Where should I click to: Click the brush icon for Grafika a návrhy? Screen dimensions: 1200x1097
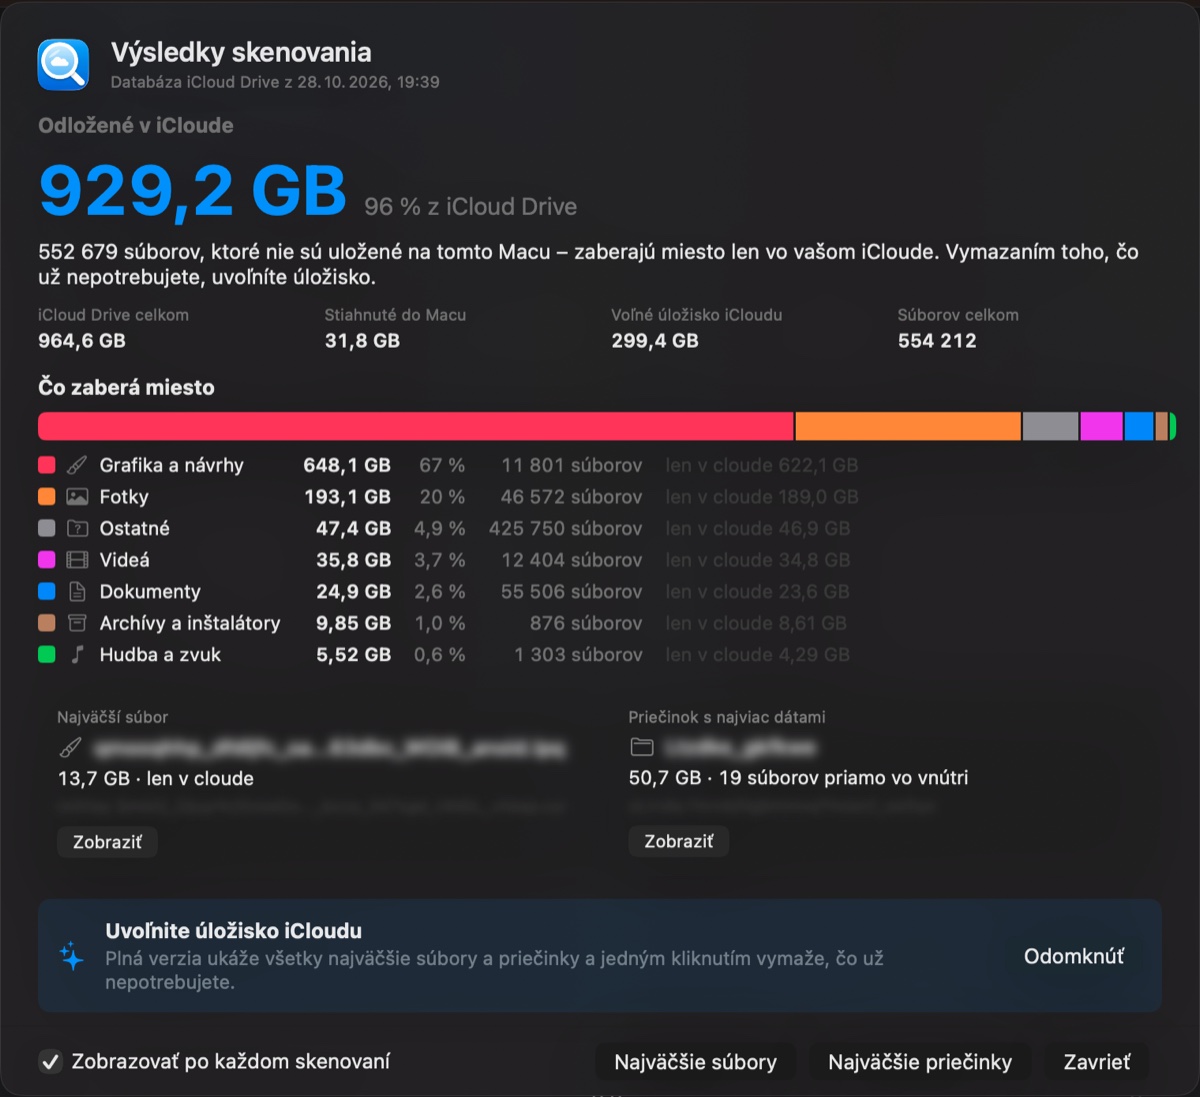tap(77, 465)
